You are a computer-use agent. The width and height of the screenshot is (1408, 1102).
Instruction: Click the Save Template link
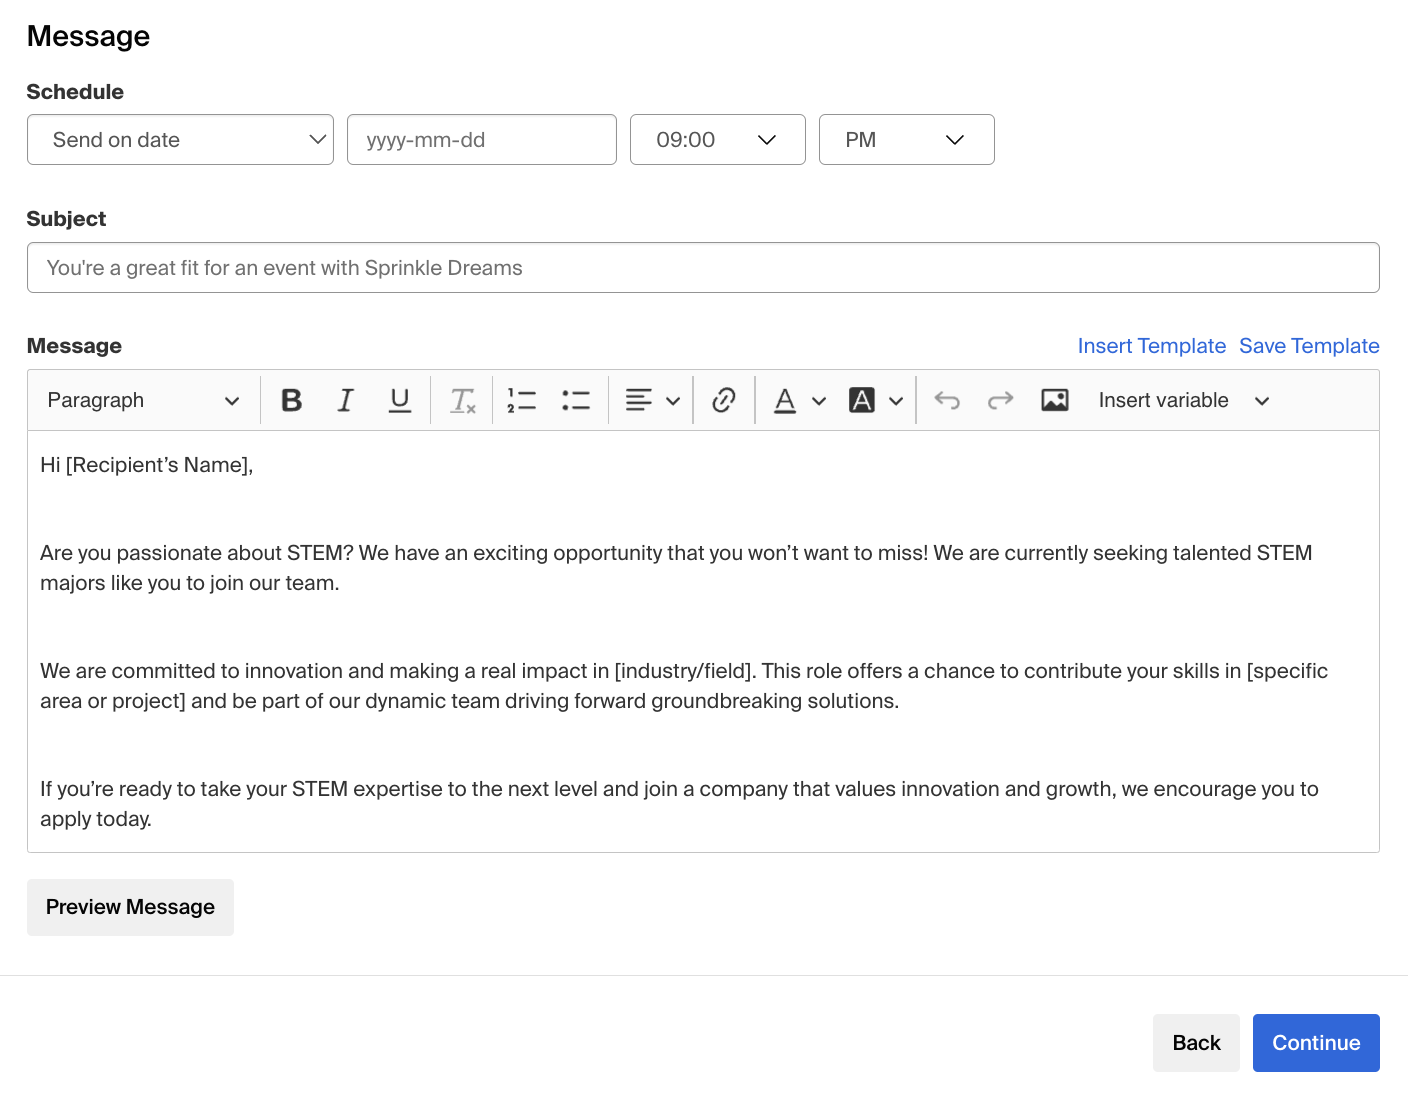pos(1309,346)
